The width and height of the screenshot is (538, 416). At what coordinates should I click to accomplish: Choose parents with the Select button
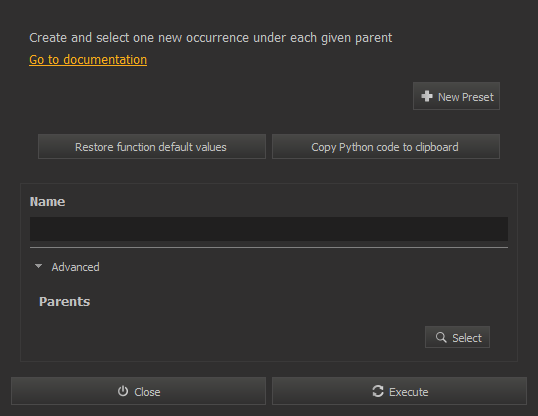point(457,337)
